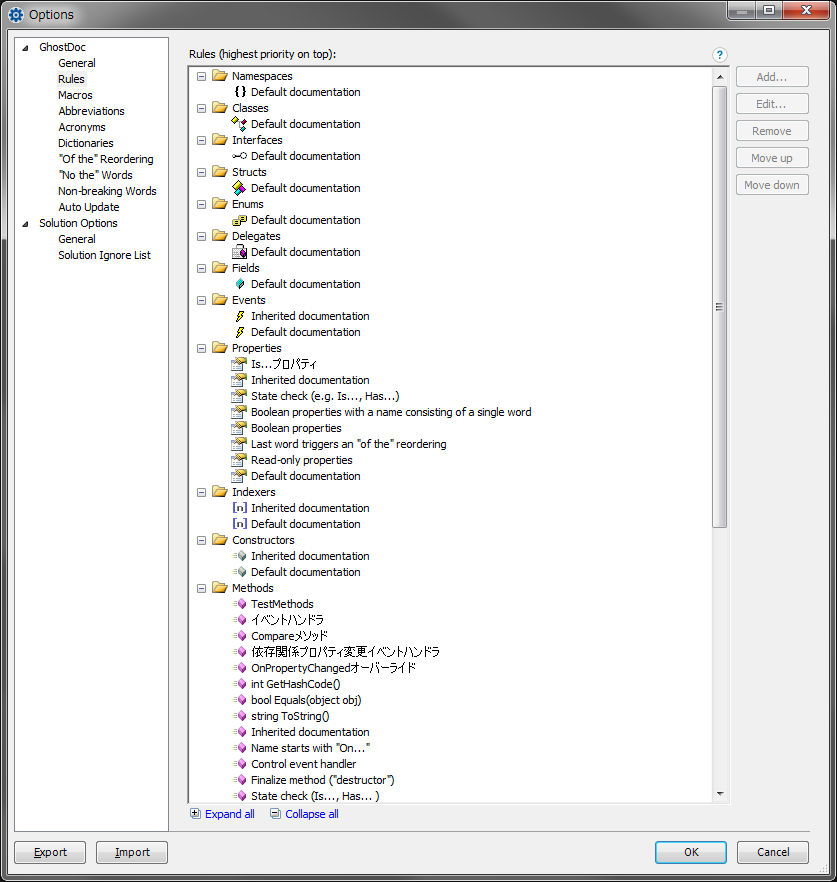Click the Export button
The height and width of the screenshot is (882, 837).
pyautogui.click(x=50, y=852)
